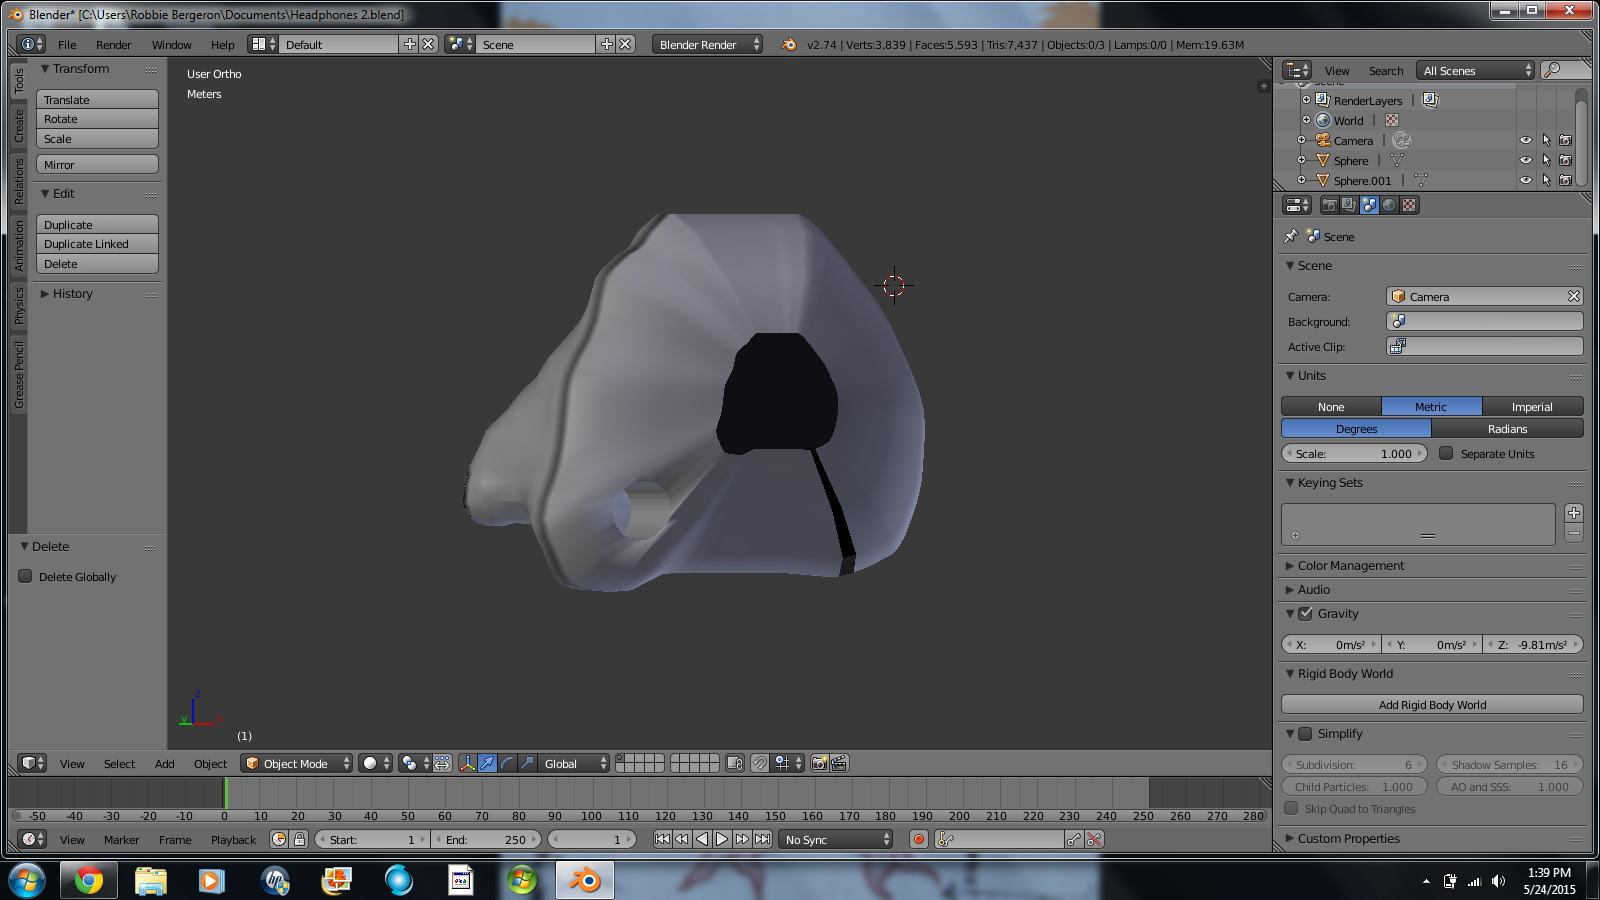Pin the Scene properties context
The width and height of the screenshot is (1600, 900).
coord(1291,236)
